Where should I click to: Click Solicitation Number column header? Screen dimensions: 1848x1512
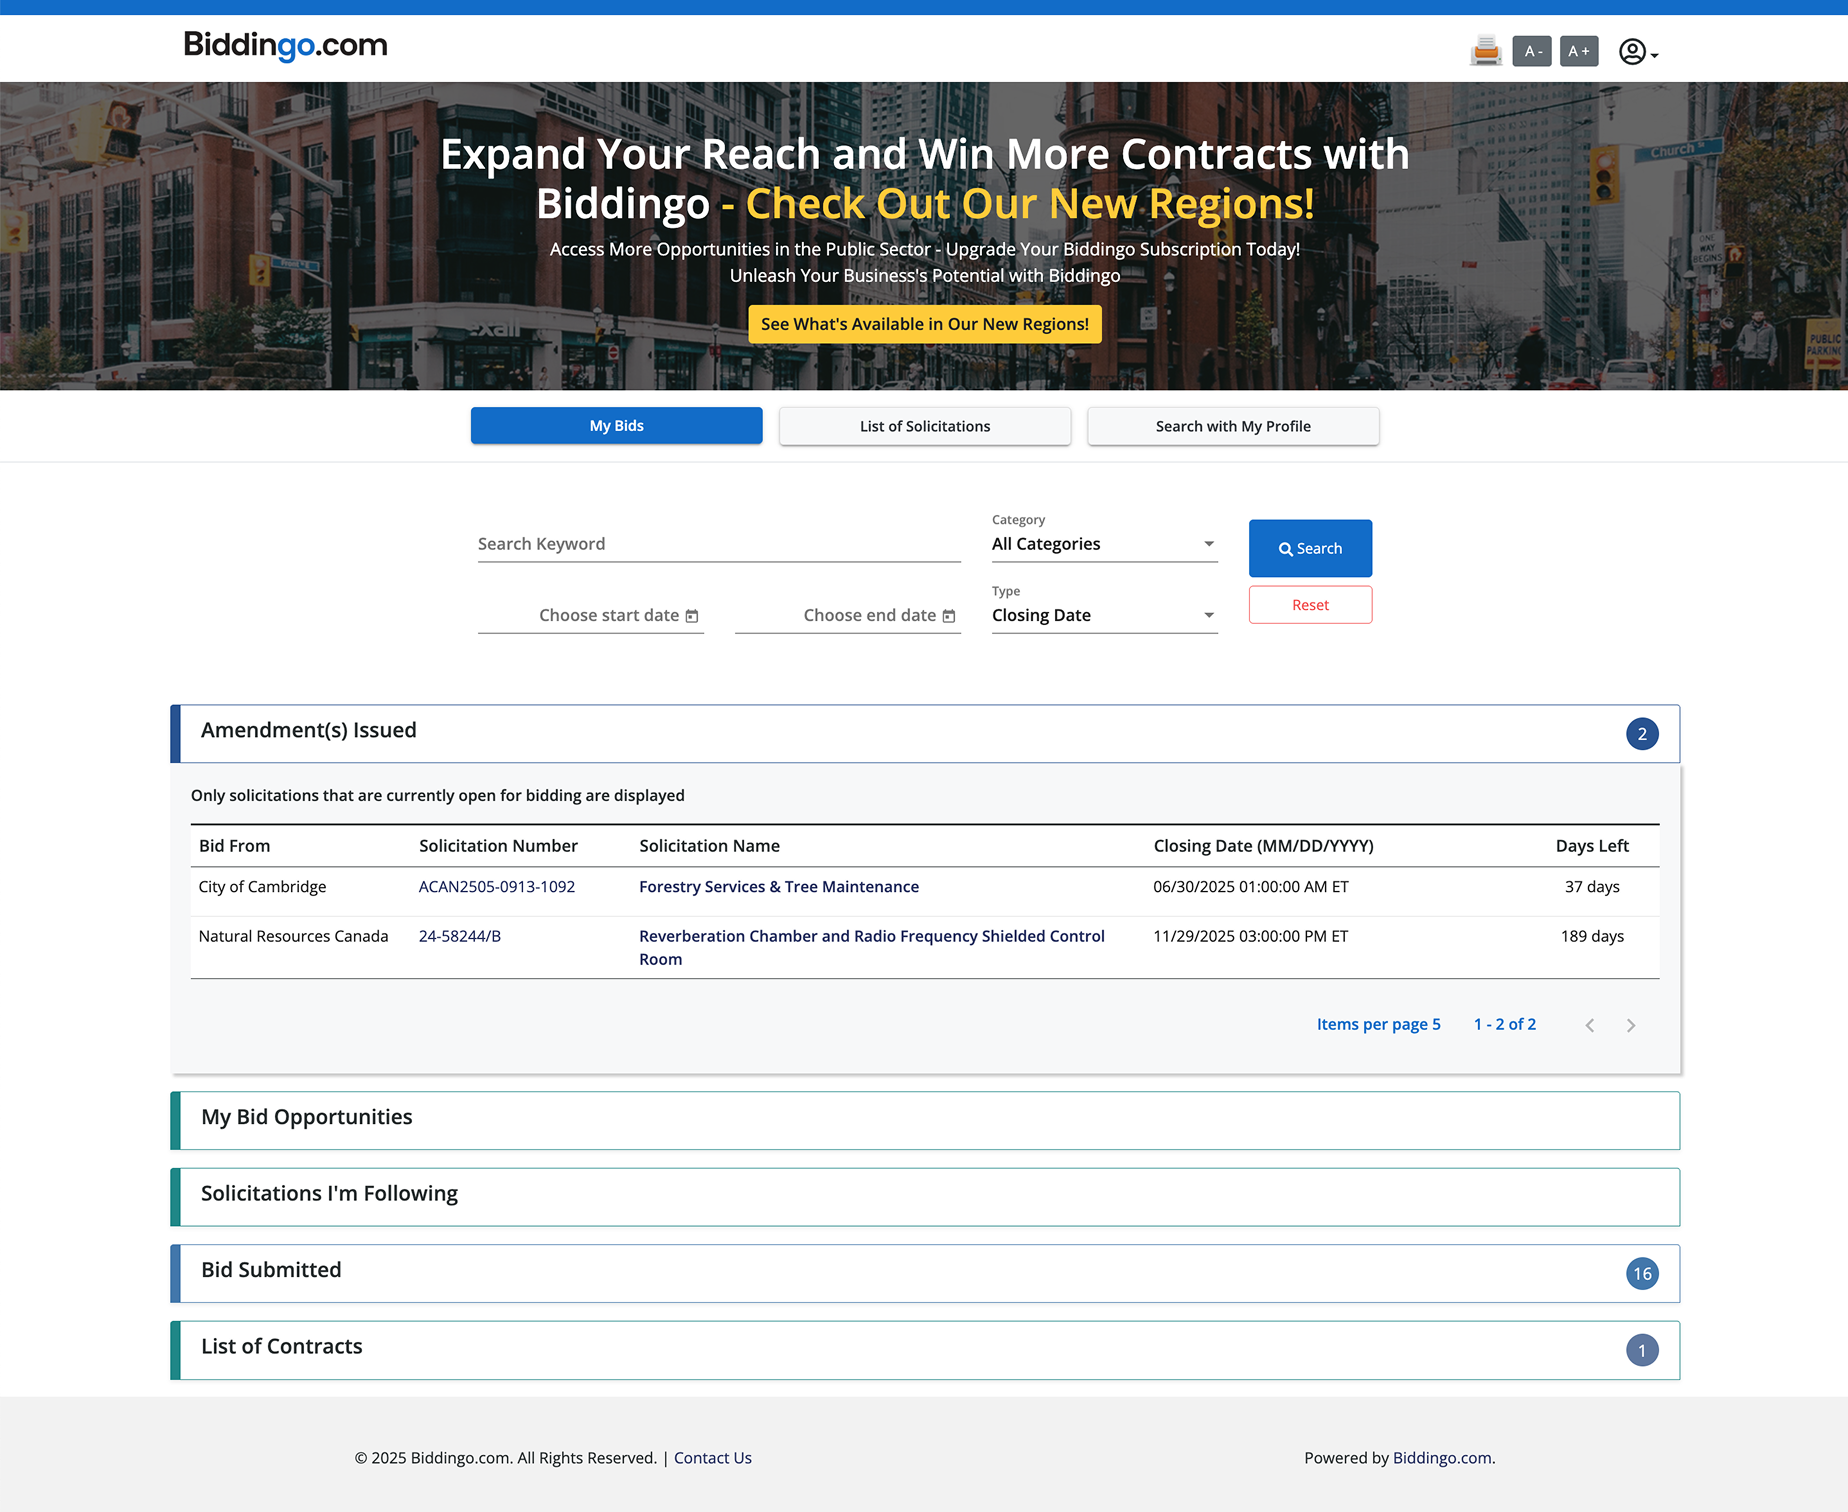[499, 846]
